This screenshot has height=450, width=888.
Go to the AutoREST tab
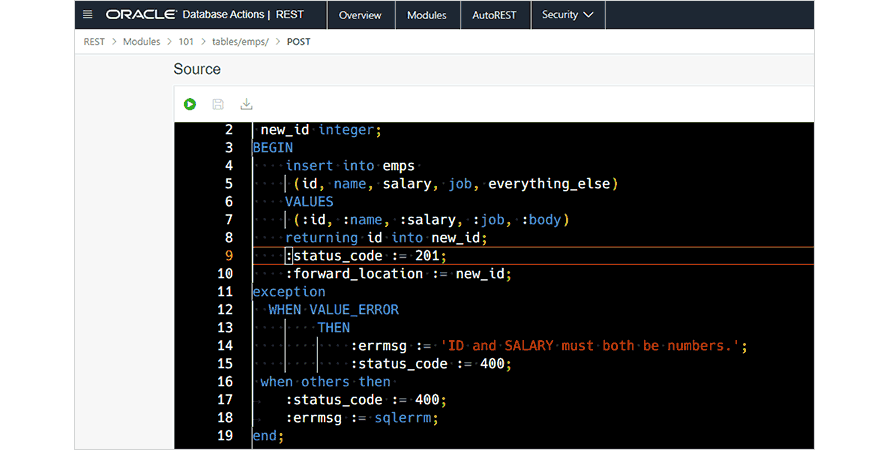click(494, 15)
